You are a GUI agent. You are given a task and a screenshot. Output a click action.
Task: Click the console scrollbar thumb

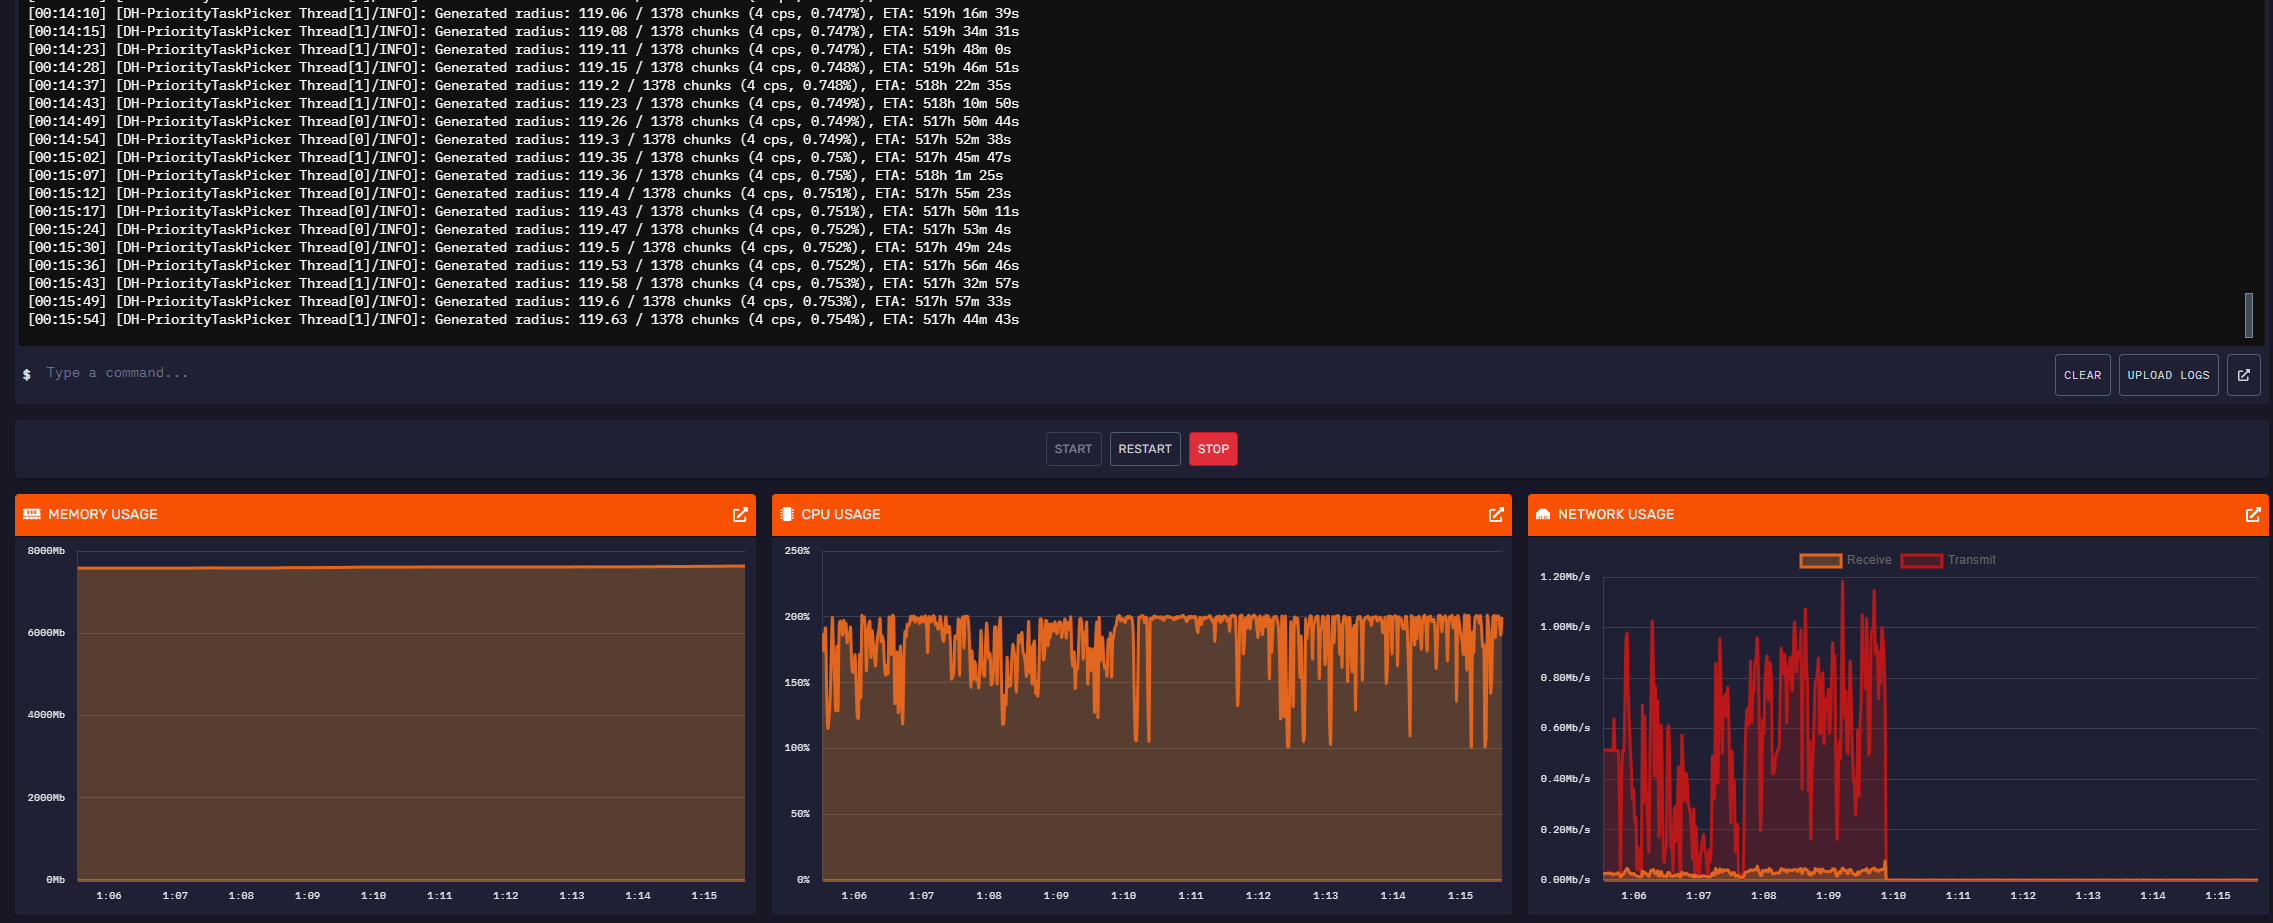click(x=2249, y=315)
